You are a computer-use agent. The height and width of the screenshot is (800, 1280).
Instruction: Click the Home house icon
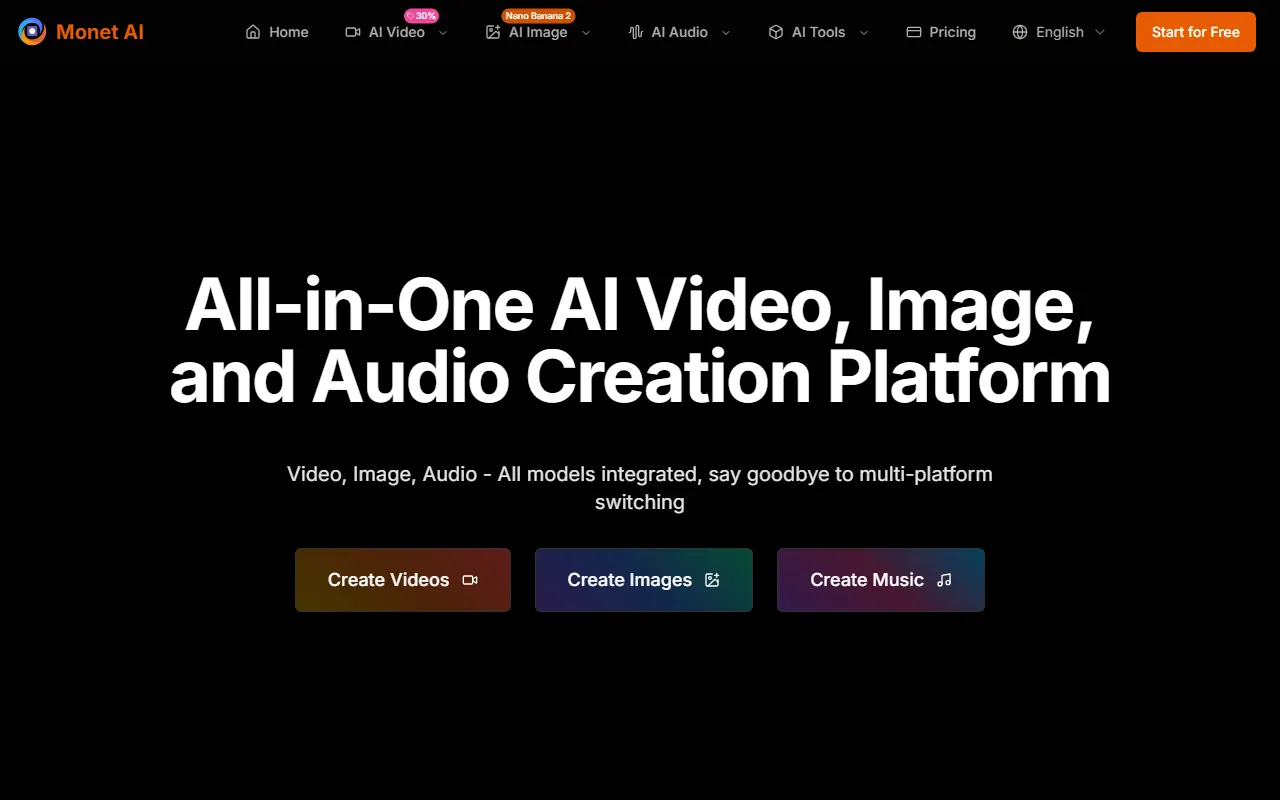point(253,32)
